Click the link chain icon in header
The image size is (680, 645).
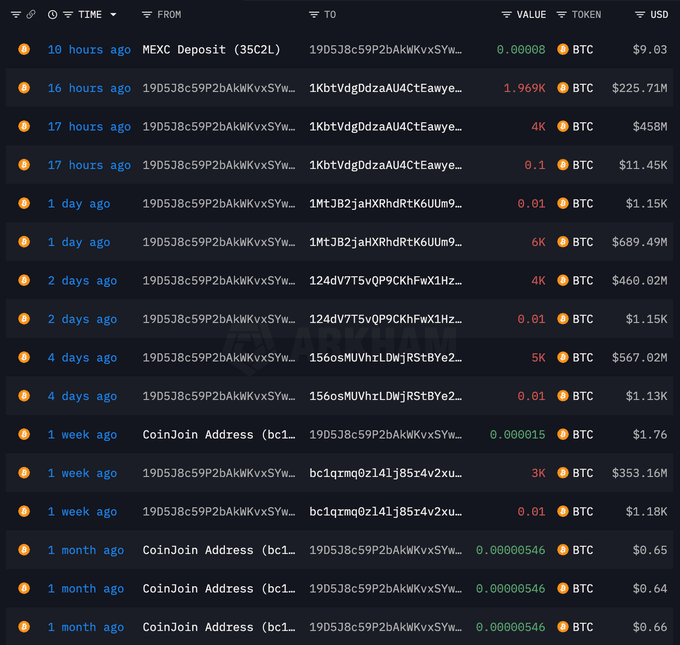coord(30,15)
